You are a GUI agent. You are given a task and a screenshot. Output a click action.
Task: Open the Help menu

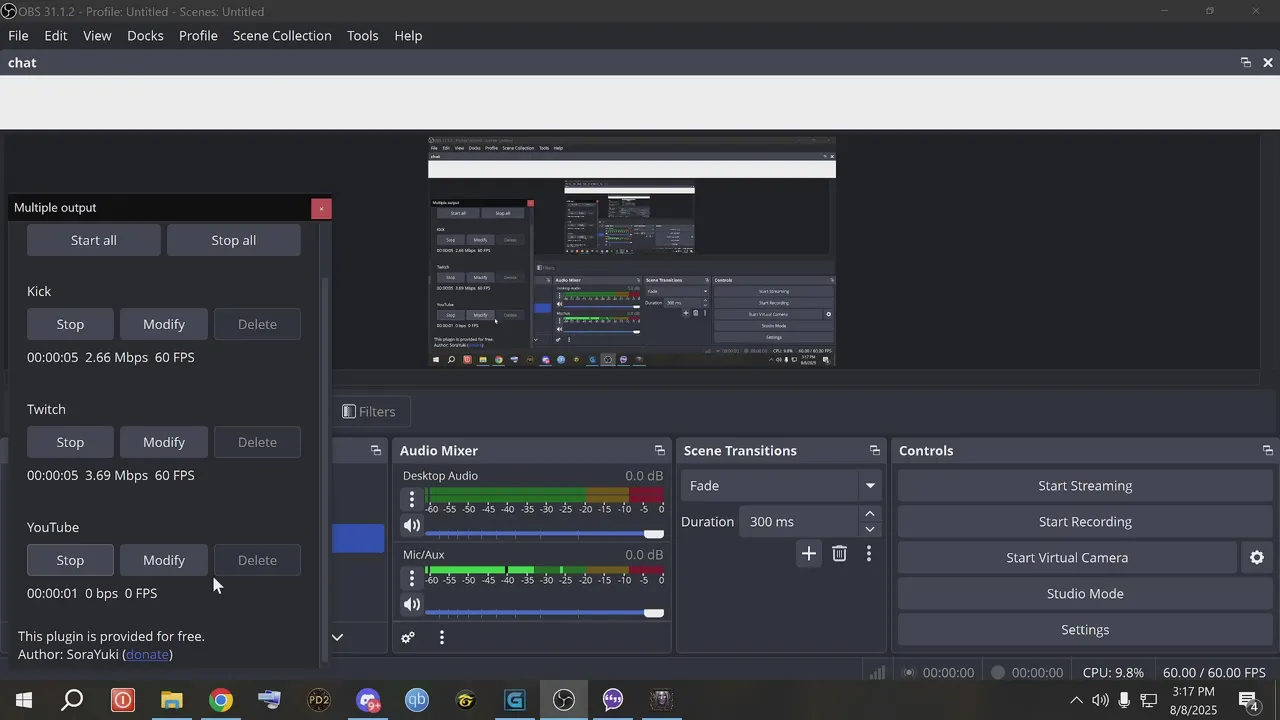pyautogui.click(x=408, y=35)
